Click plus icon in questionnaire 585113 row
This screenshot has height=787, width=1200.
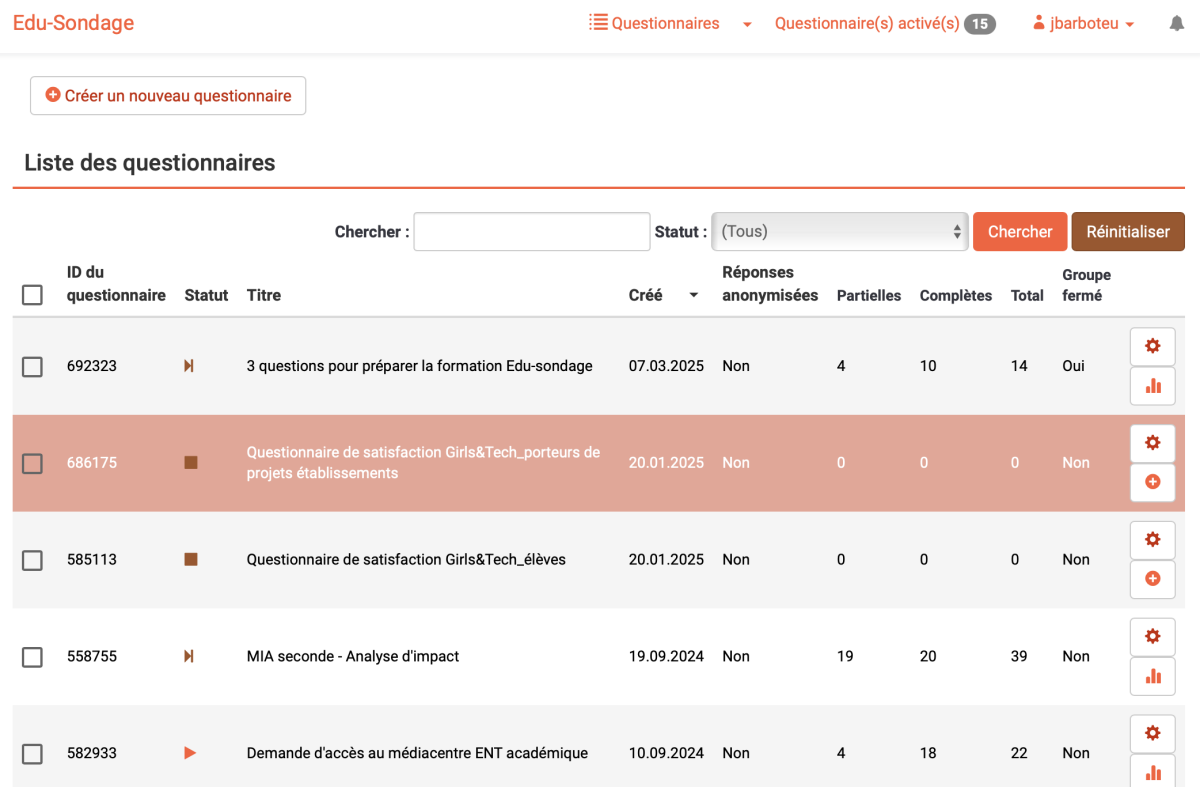coord(1152,579)
